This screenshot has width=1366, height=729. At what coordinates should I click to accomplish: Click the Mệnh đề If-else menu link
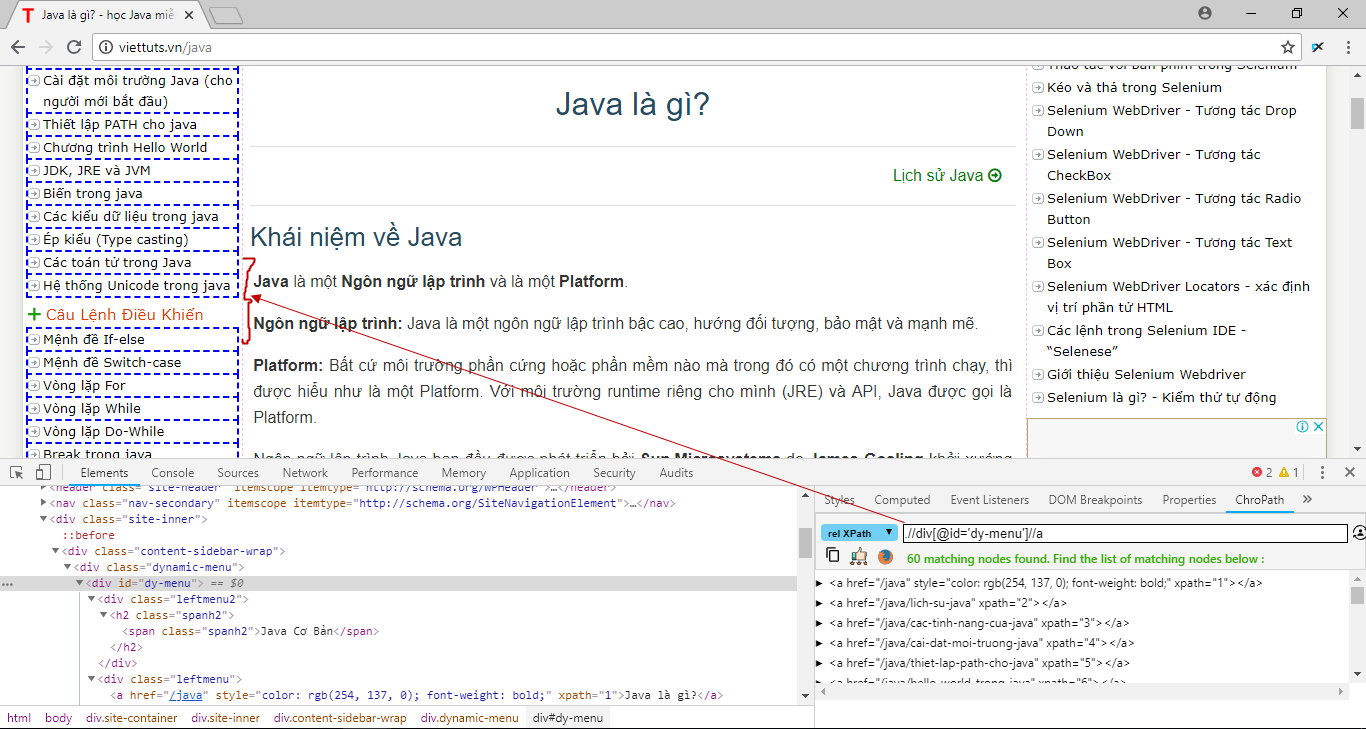click(x=93, y=340)
